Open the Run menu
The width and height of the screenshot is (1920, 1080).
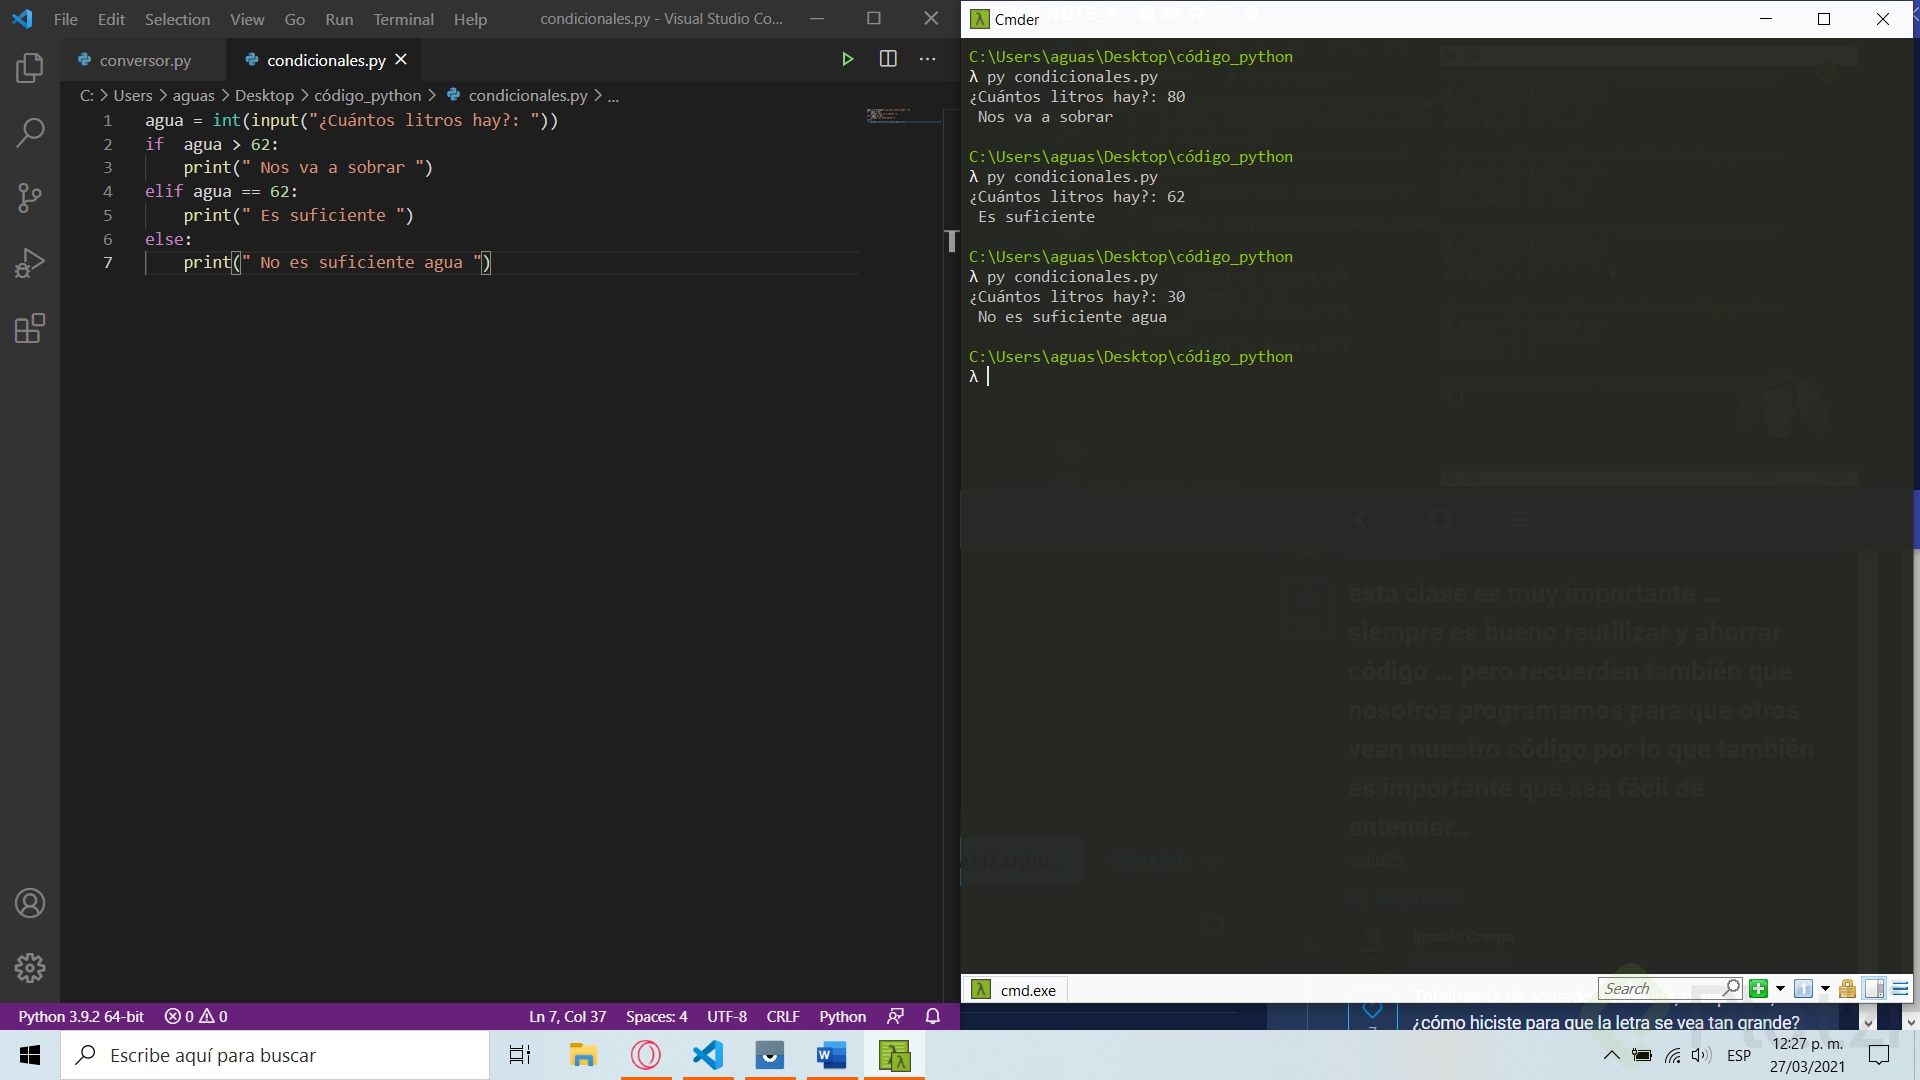tap(339, 19)
